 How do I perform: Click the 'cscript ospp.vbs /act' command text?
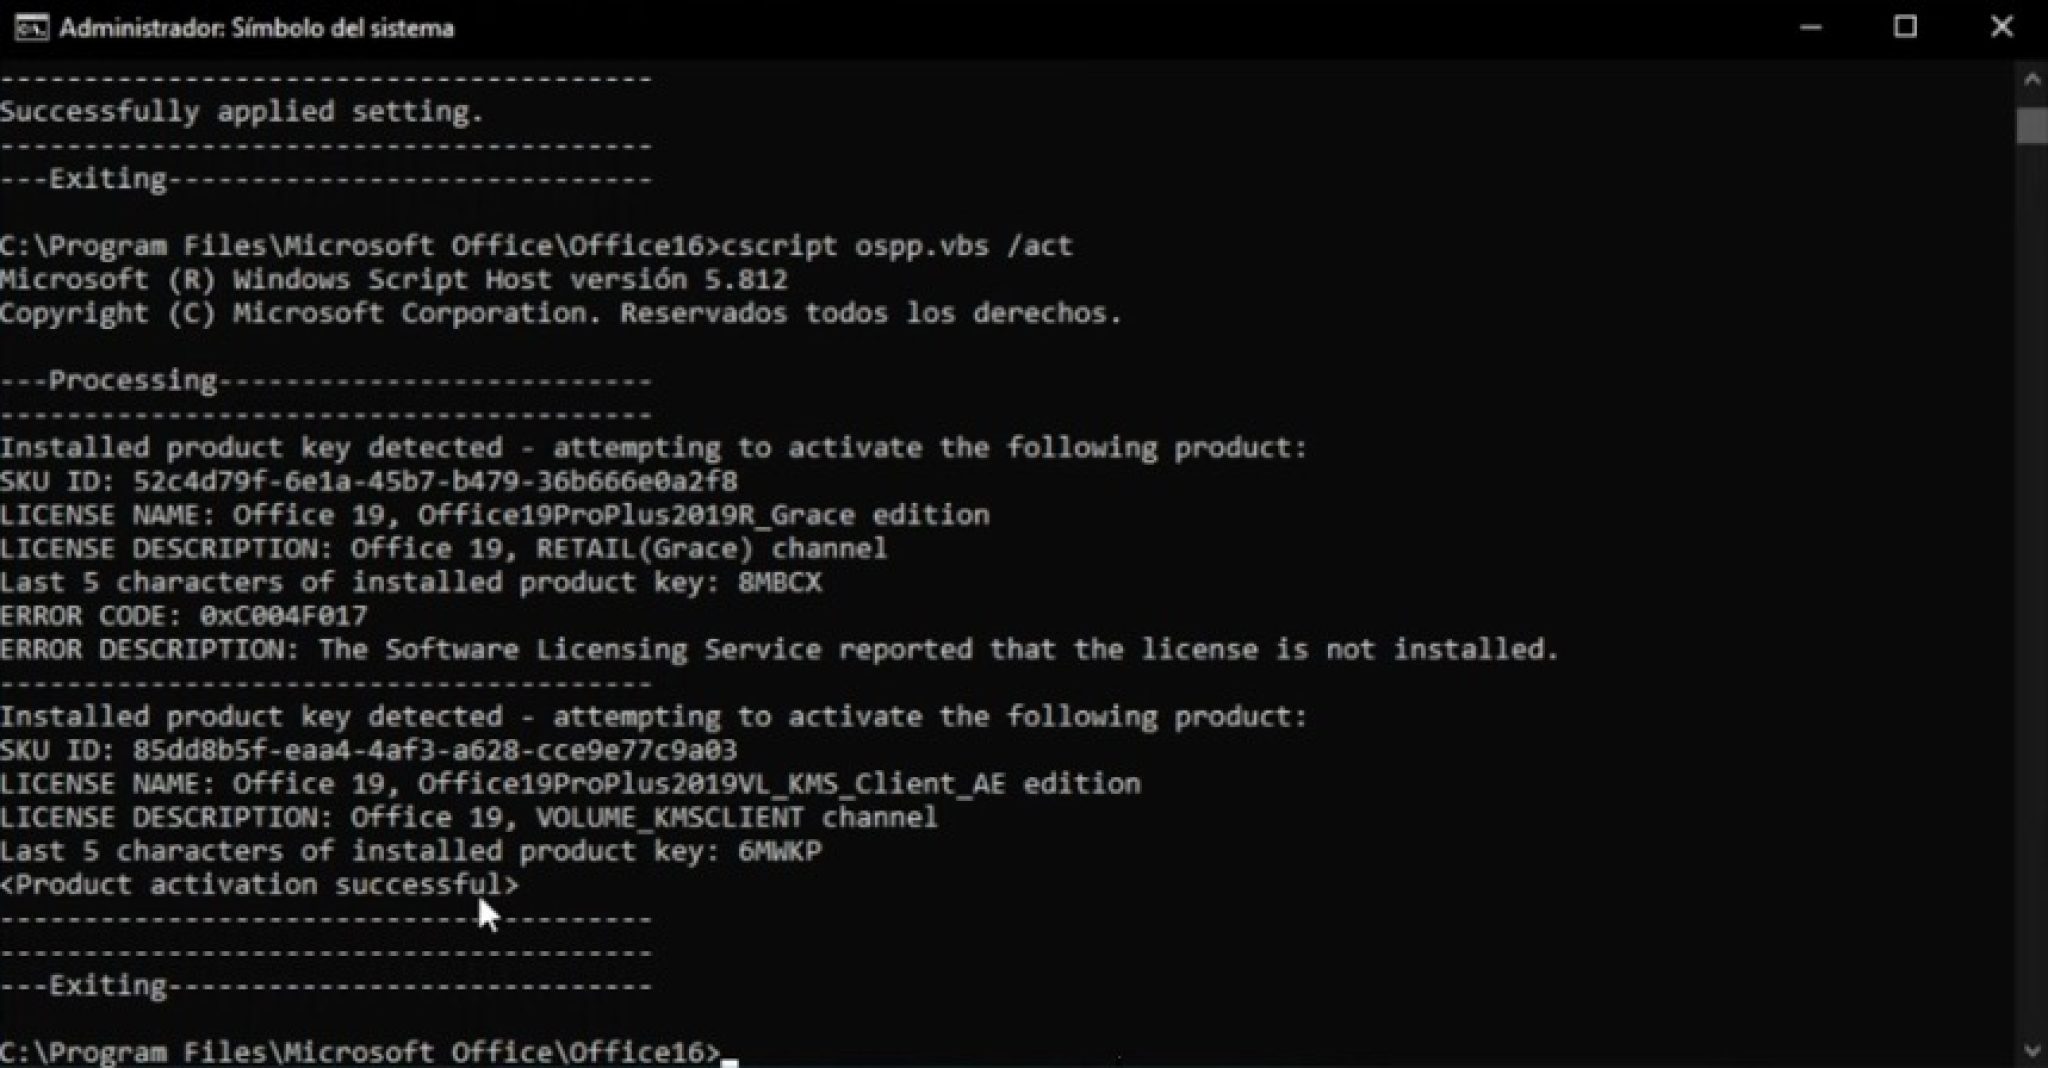pos(896,246)
